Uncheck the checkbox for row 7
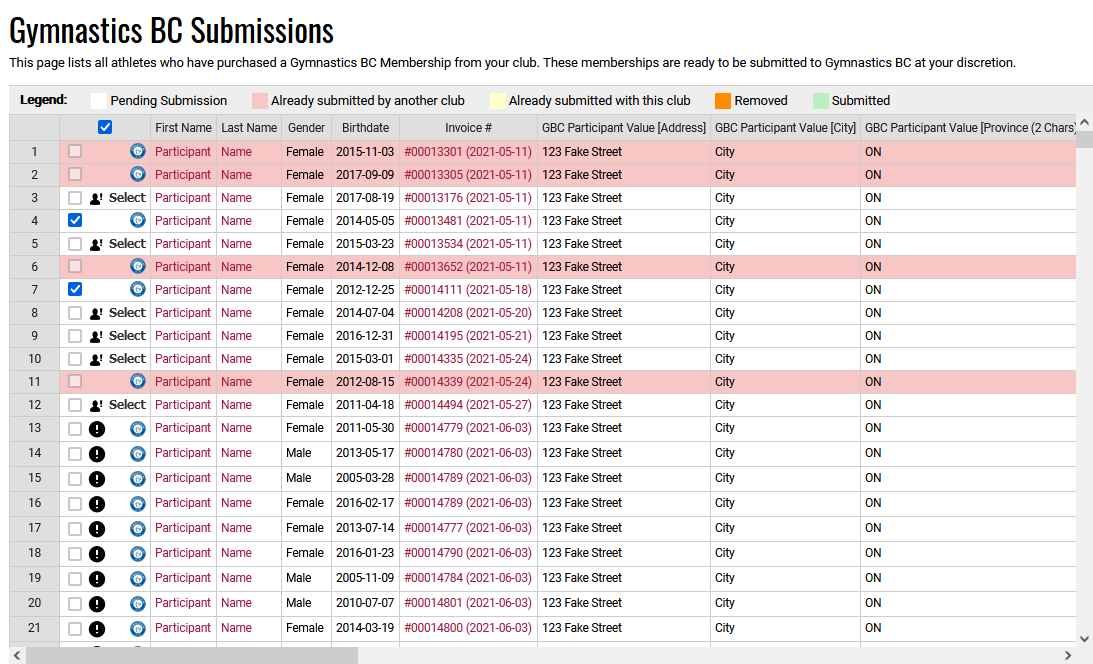 [x=75, y=290]
